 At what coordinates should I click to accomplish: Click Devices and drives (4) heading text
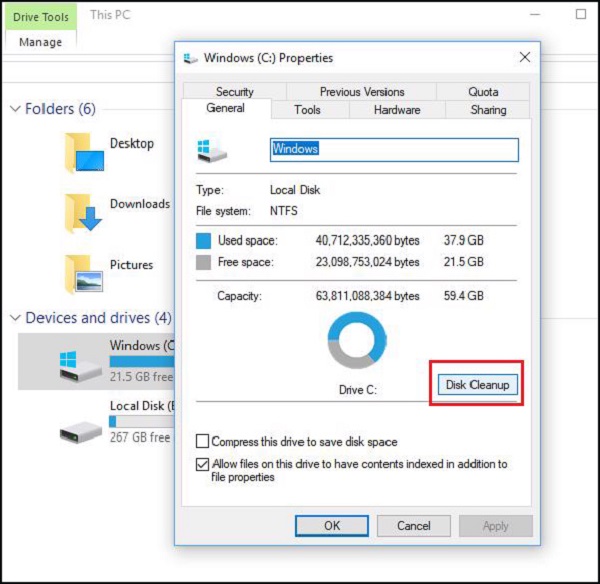(98, 318)
